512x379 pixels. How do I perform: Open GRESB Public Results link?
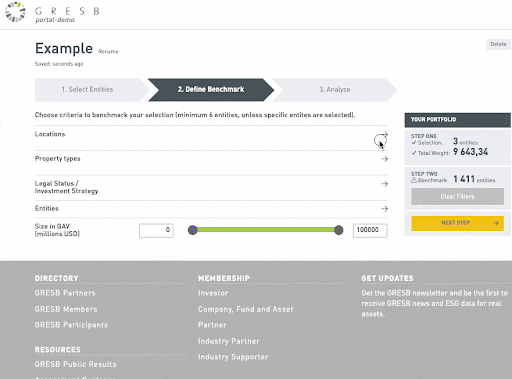click(76, 364)
